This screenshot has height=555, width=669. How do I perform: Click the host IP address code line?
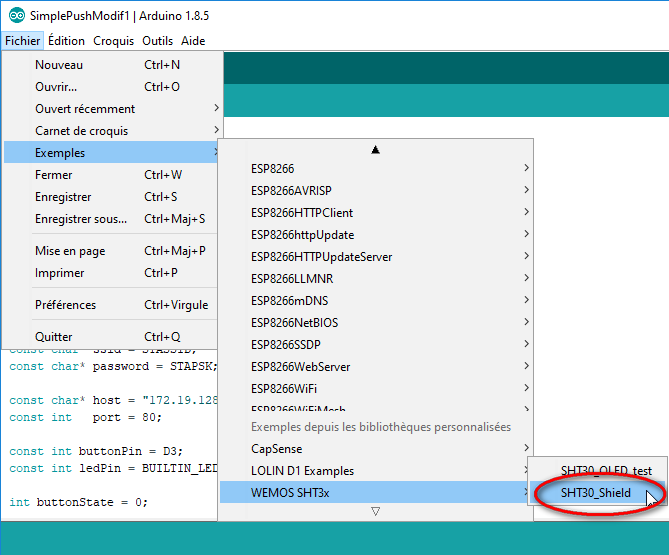pos(113,401)
